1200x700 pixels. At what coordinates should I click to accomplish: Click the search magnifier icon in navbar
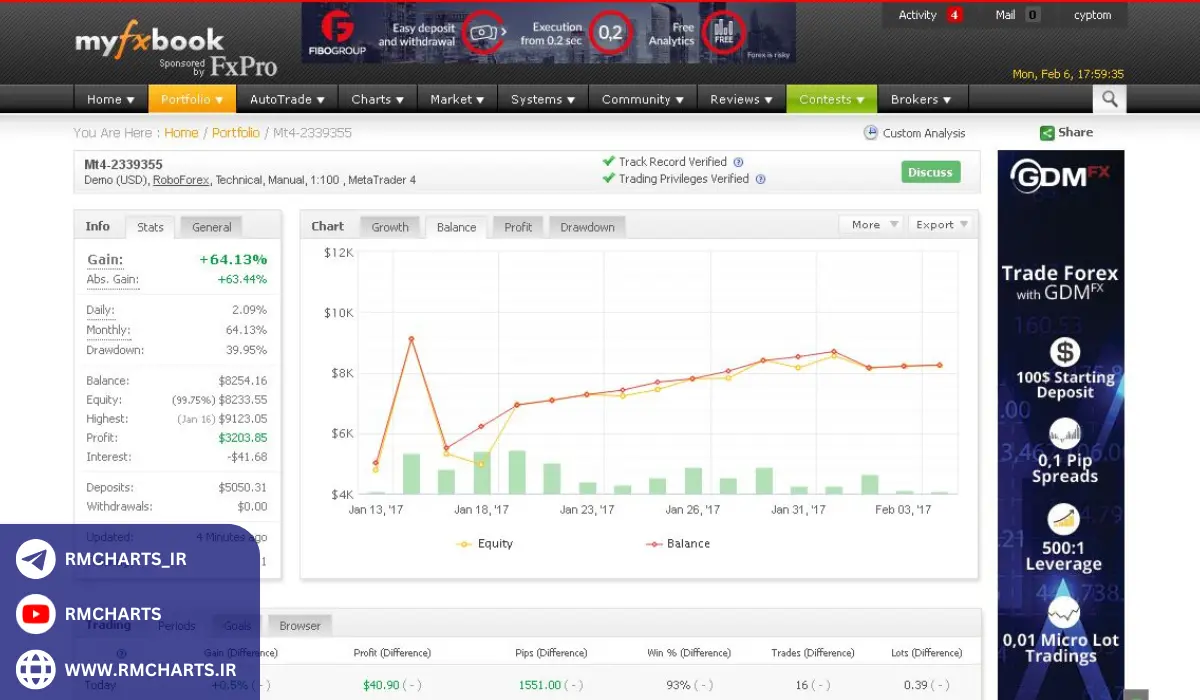[x=1109, y=99]
